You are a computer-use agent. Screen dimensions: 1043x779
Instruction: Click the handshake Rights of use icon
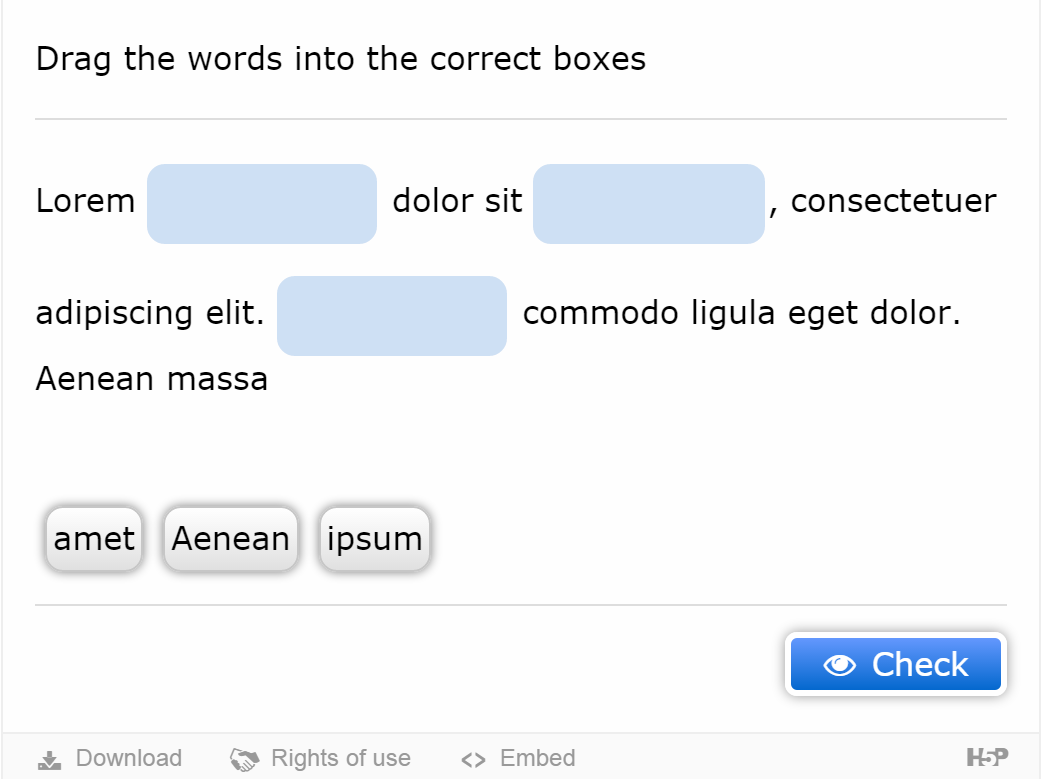pos(244,759)
